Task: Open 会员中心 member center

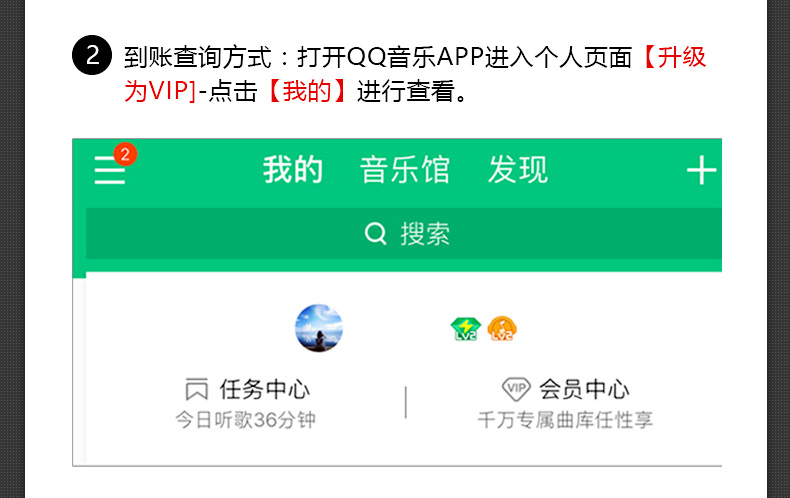Action: tap(584, 389)
